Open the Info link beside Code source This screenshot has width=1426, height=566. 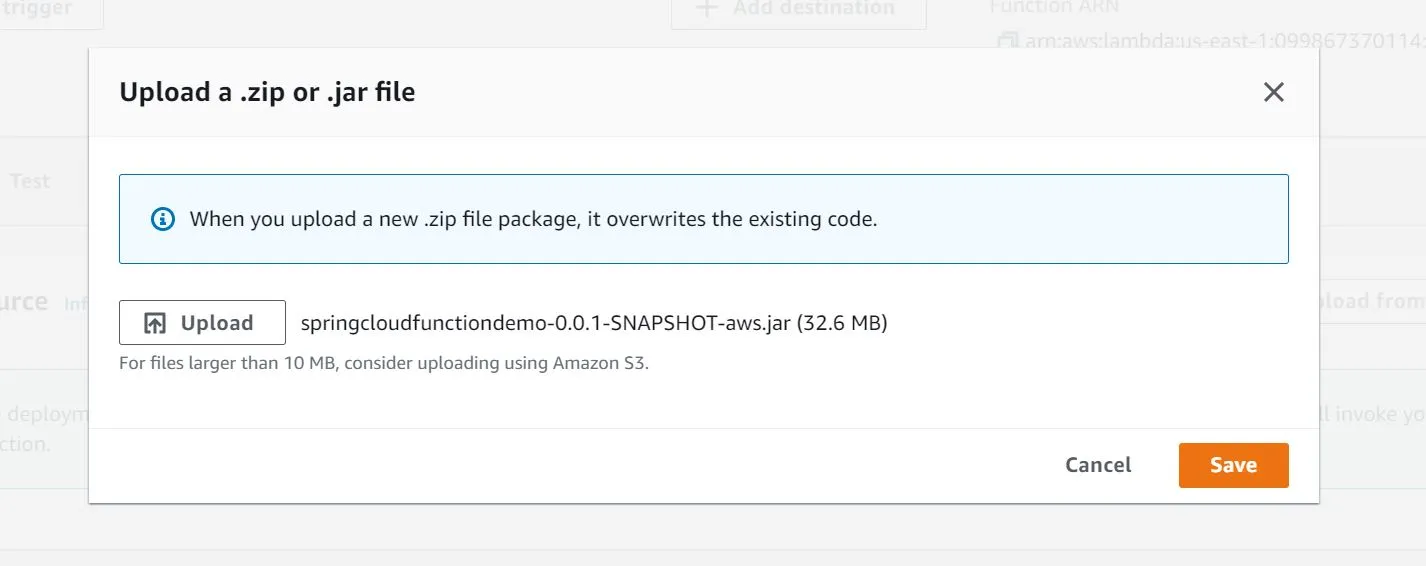point(76,303)
